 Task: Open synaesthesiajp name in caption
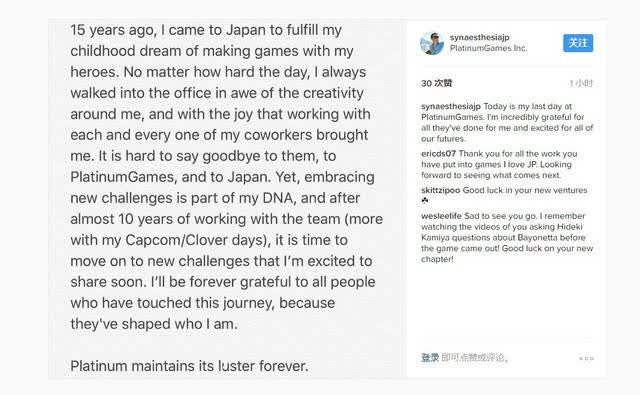[451, 107]
